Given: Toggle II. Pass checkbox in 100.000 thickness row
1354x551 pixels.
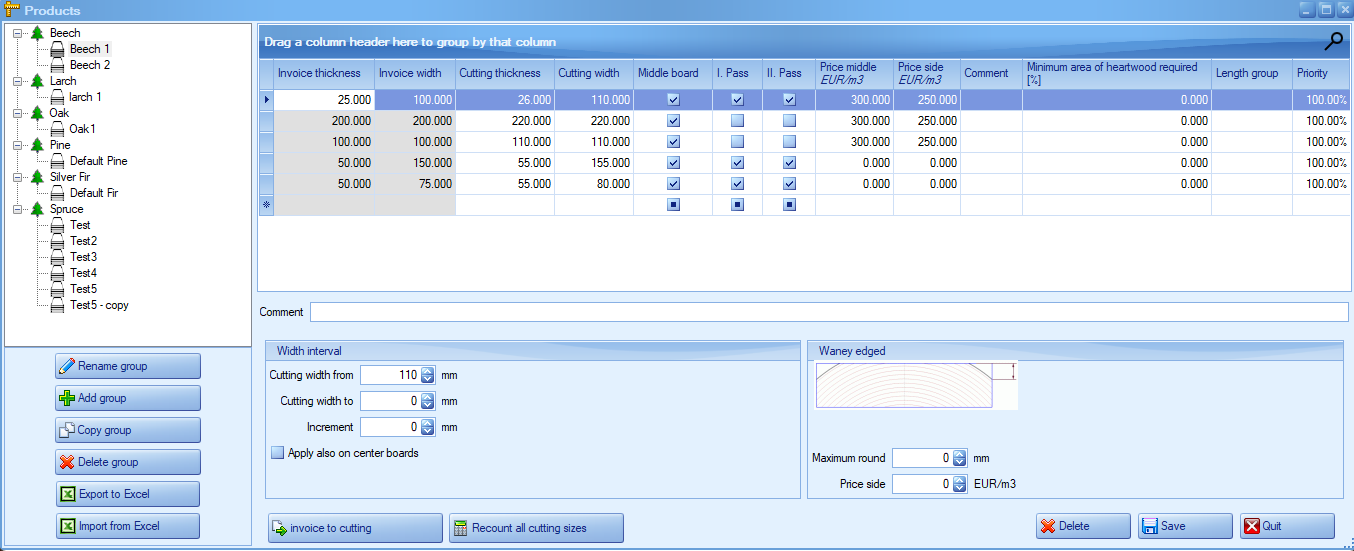Looking at the screenshot, I should click(x=789, y=142).
